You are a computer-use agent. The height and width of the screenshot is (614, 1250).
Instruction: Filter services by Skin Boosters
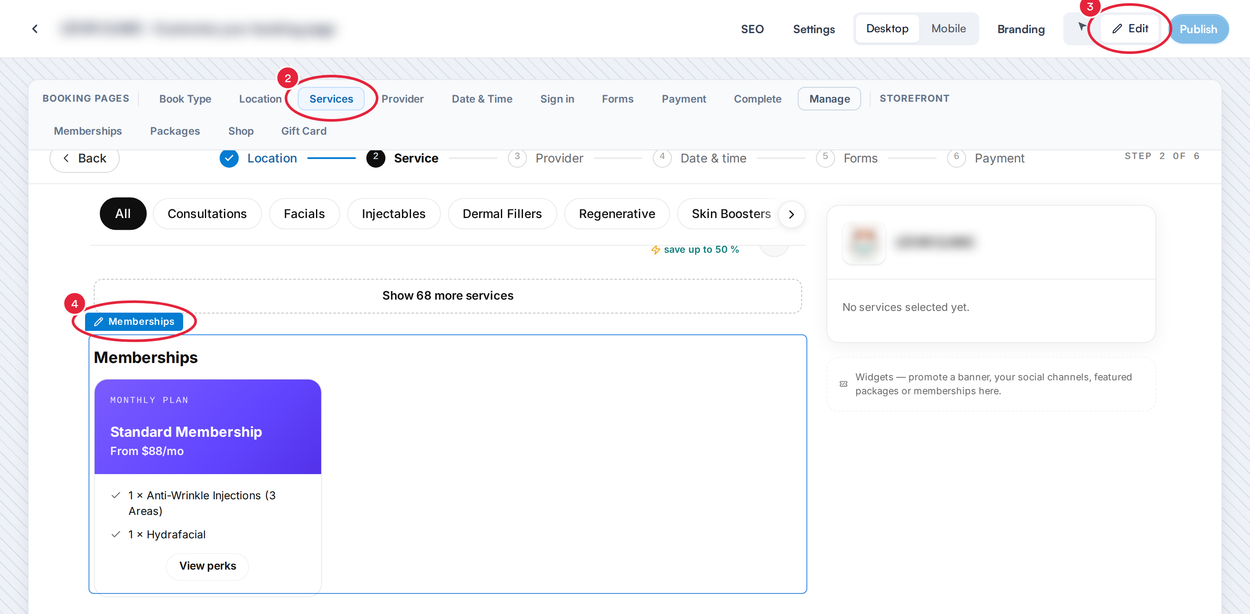pos(731,214)
